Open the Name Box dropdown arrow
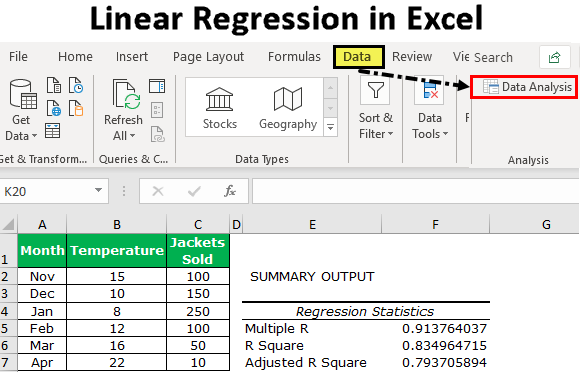The height and width of the screenshot is (372, 580). [x=98, y=190]
